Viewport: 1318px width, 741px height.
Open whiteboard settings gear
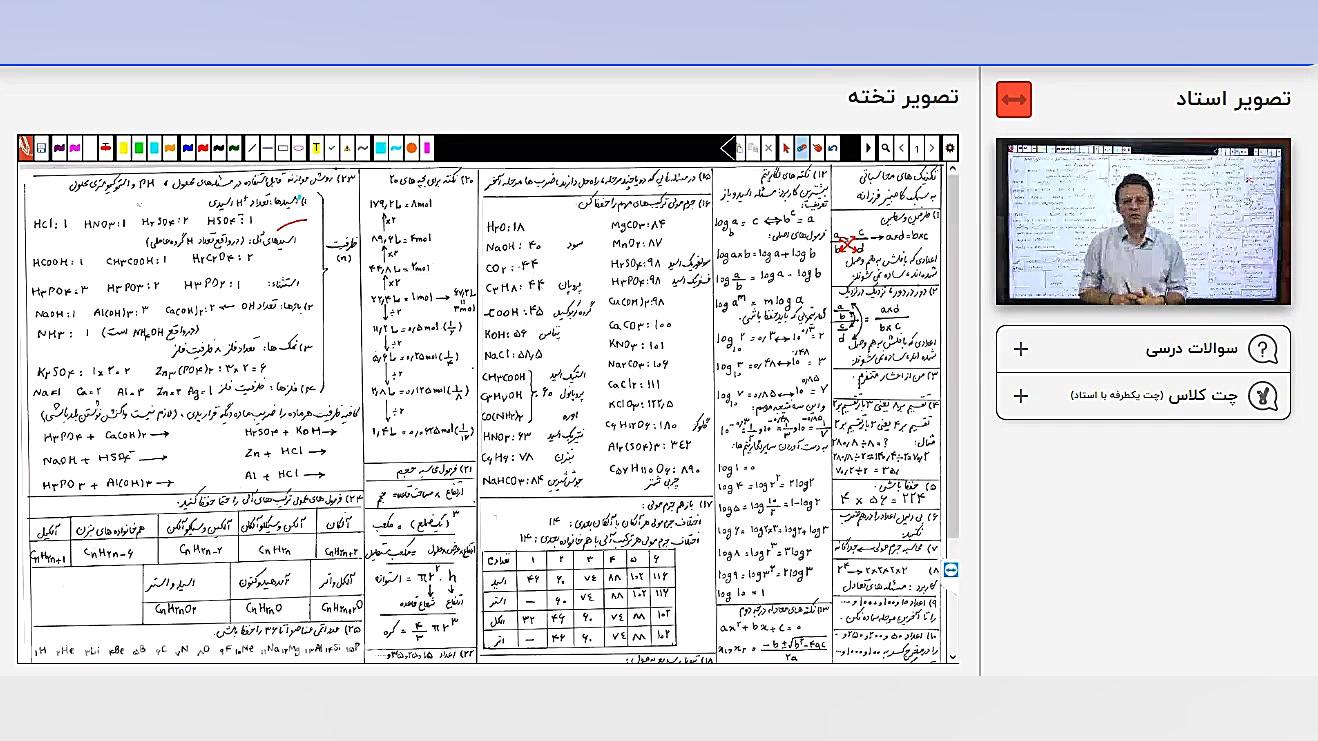click(950, 148)
